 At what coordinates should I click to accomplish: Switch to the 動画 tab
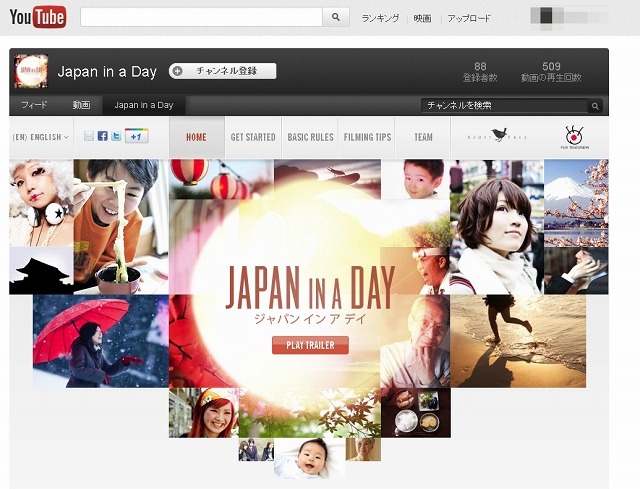[x=81, y=105]
